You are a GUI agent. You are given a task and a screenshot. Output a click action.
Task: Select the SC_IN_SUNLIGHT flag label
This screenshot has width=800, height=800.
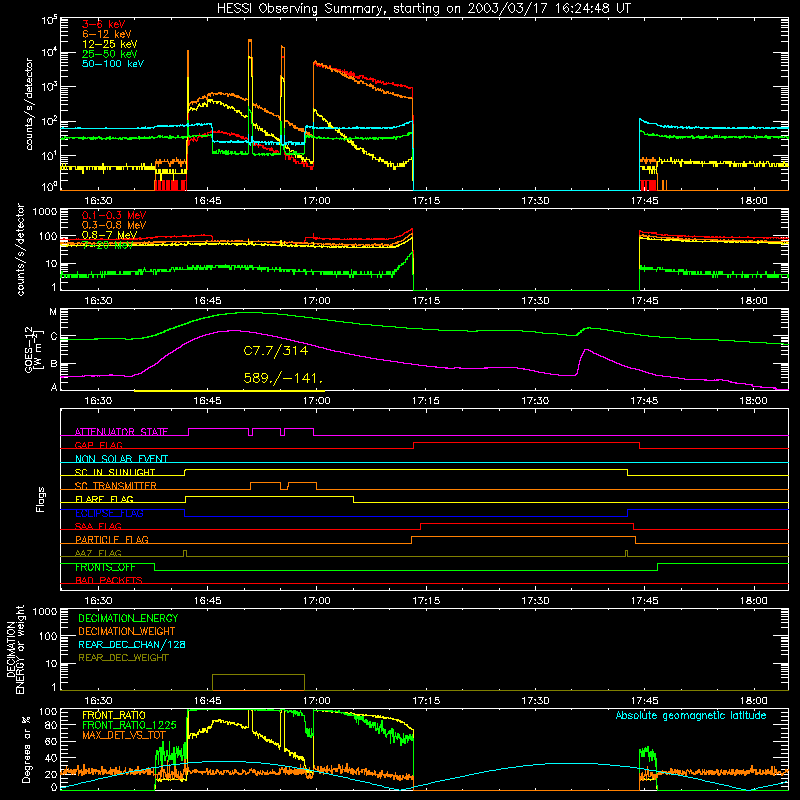pos(115,472)
